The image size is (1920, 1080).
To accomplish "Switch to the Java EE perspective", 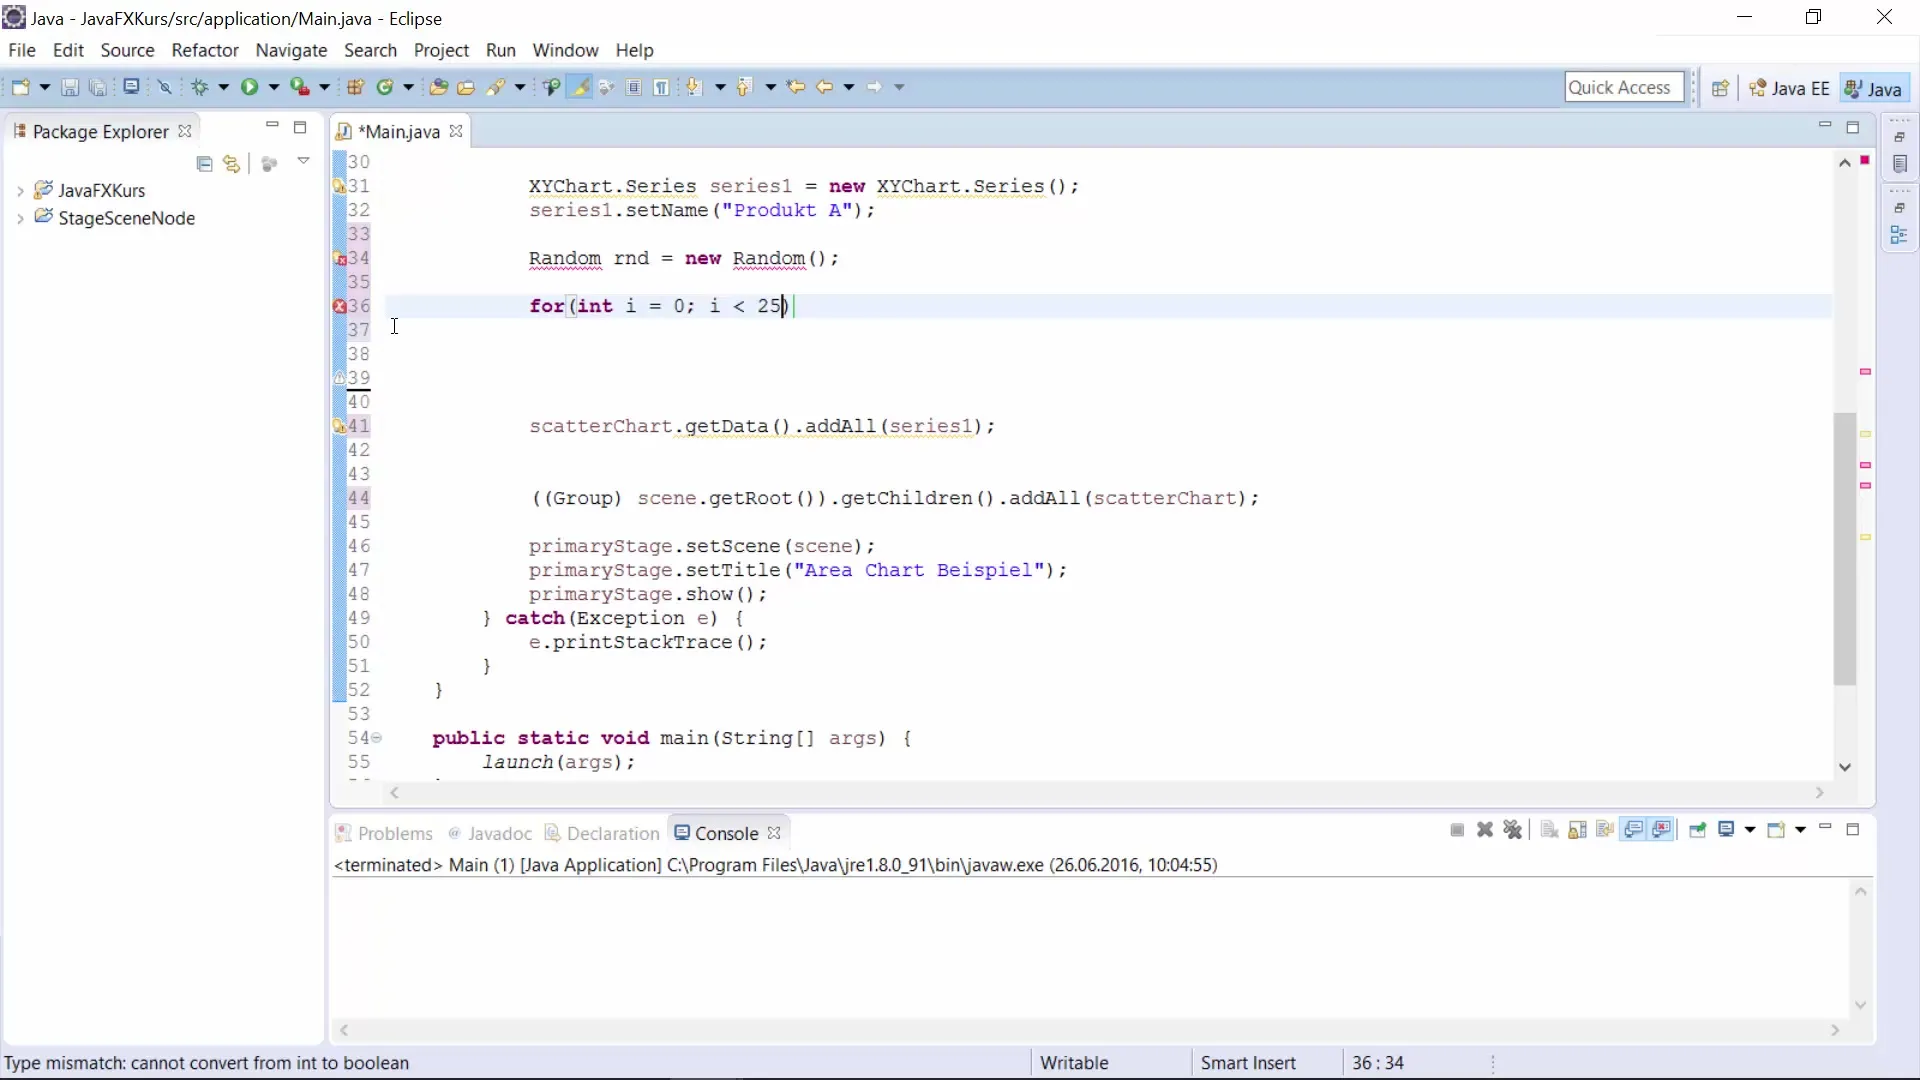I will click(x=1789, y=88).
